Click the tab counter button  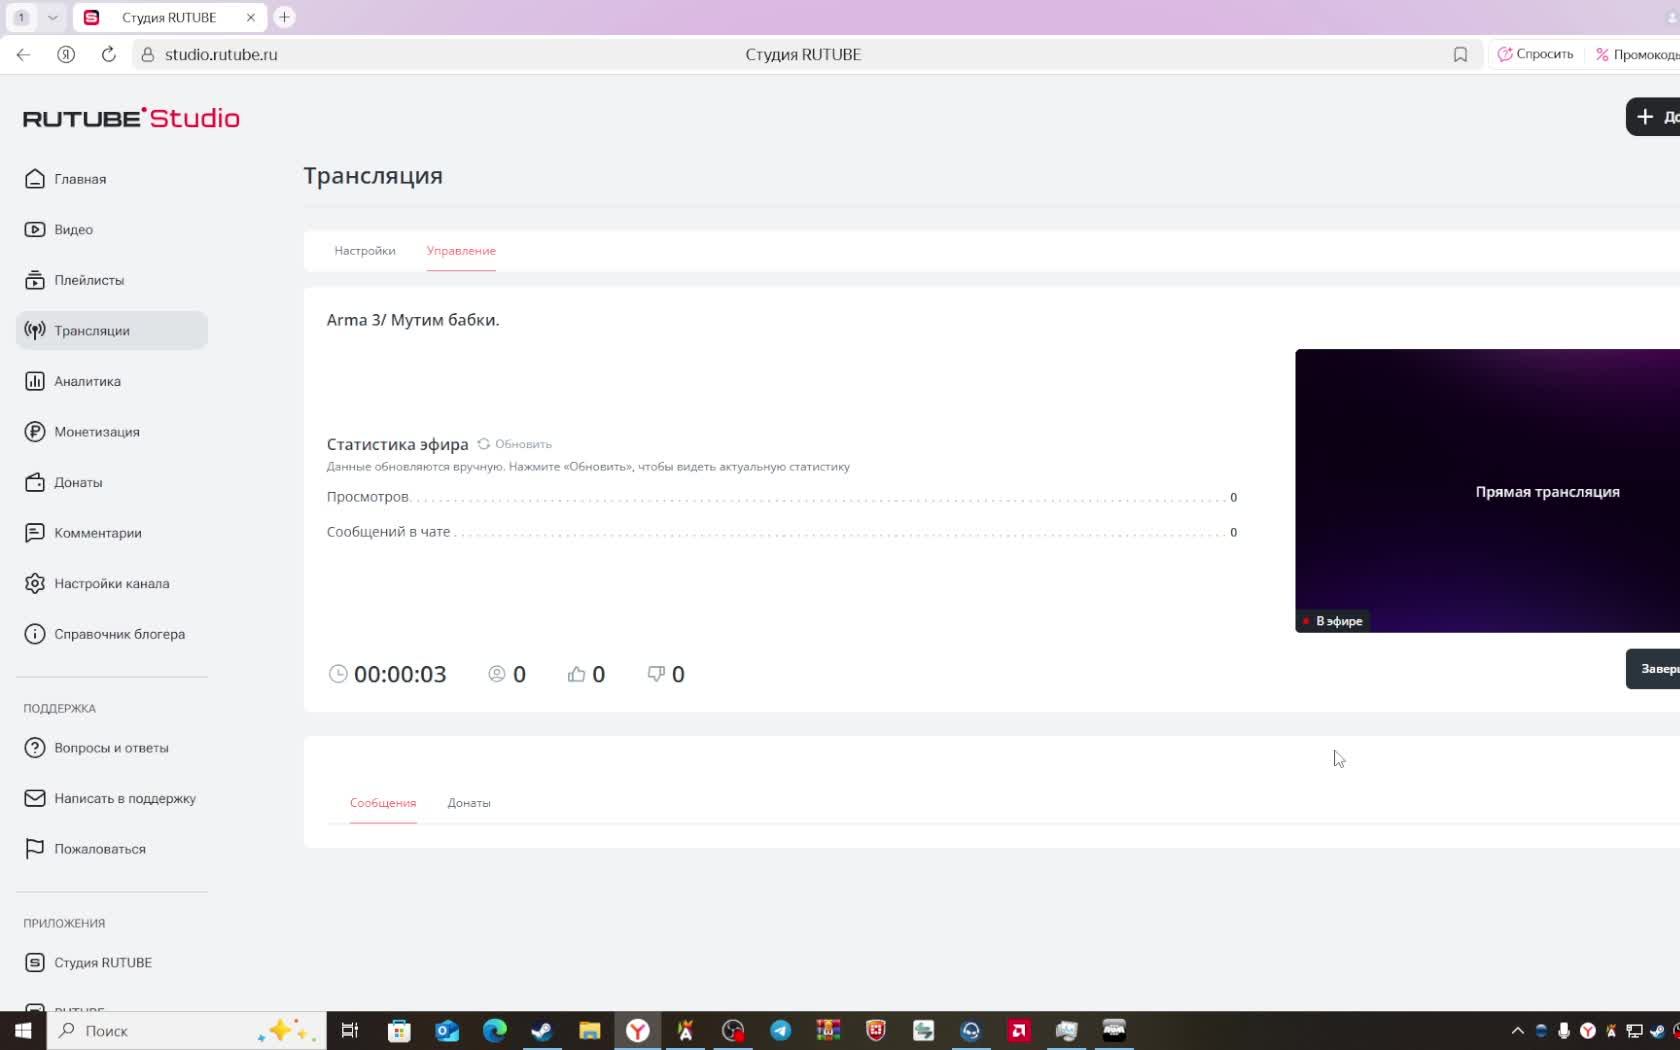tap(21, 17)
